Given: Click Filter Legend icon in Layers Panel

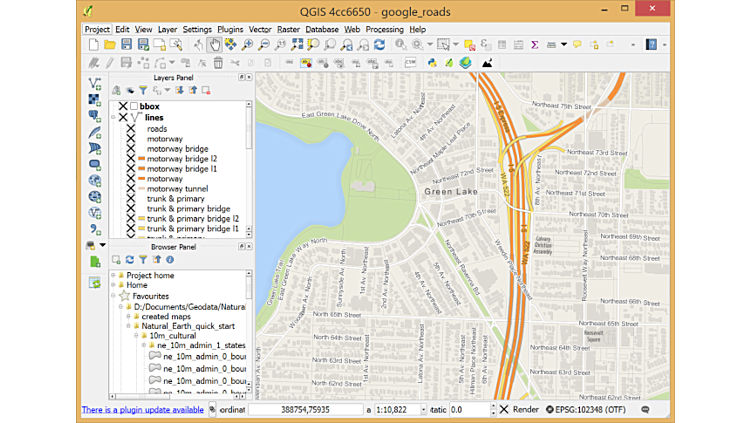Looking at the screenshot, I should (x=143, y=91).
